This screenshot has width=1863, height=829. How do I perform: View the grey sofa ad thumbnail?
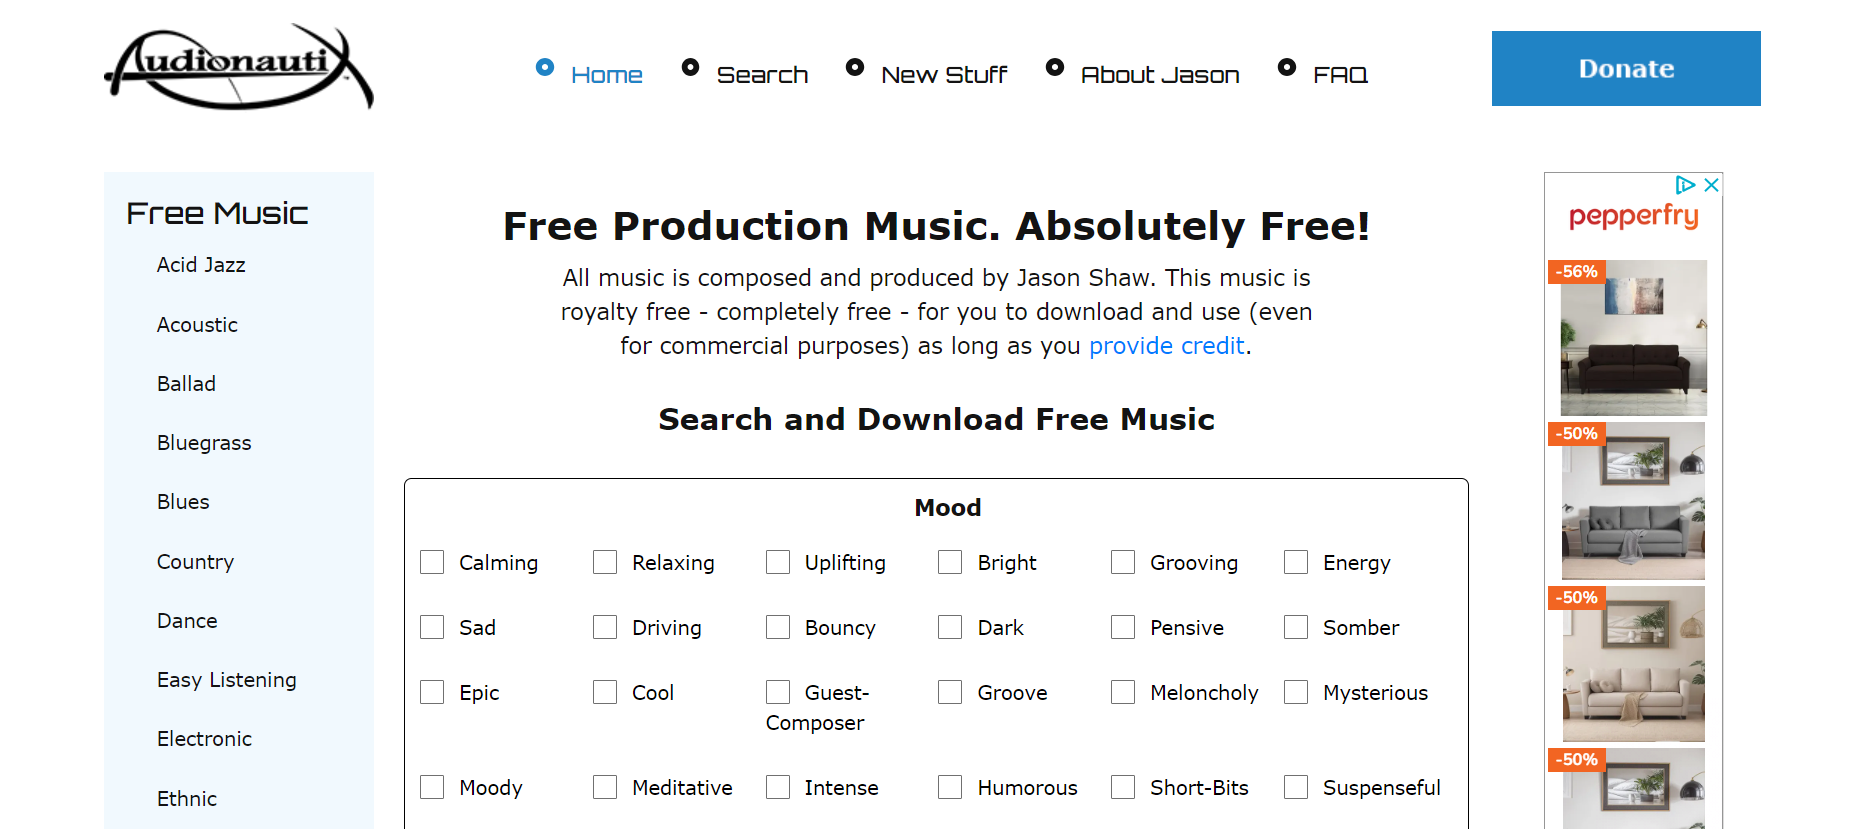[1633, 501]
